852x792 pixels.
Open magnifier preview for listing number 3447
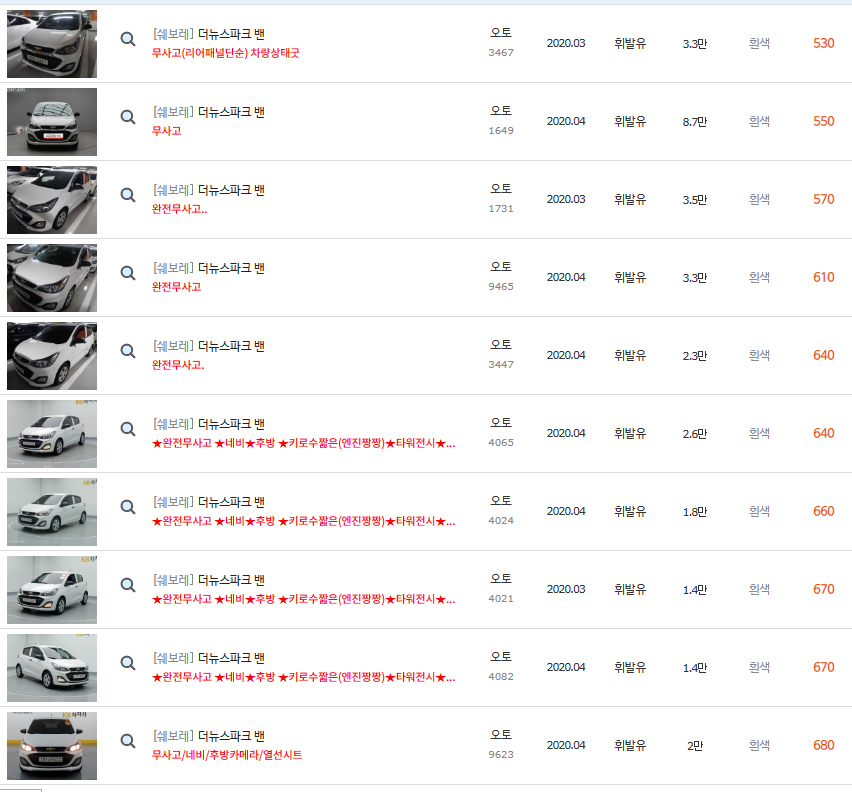(x=128, y=351)
